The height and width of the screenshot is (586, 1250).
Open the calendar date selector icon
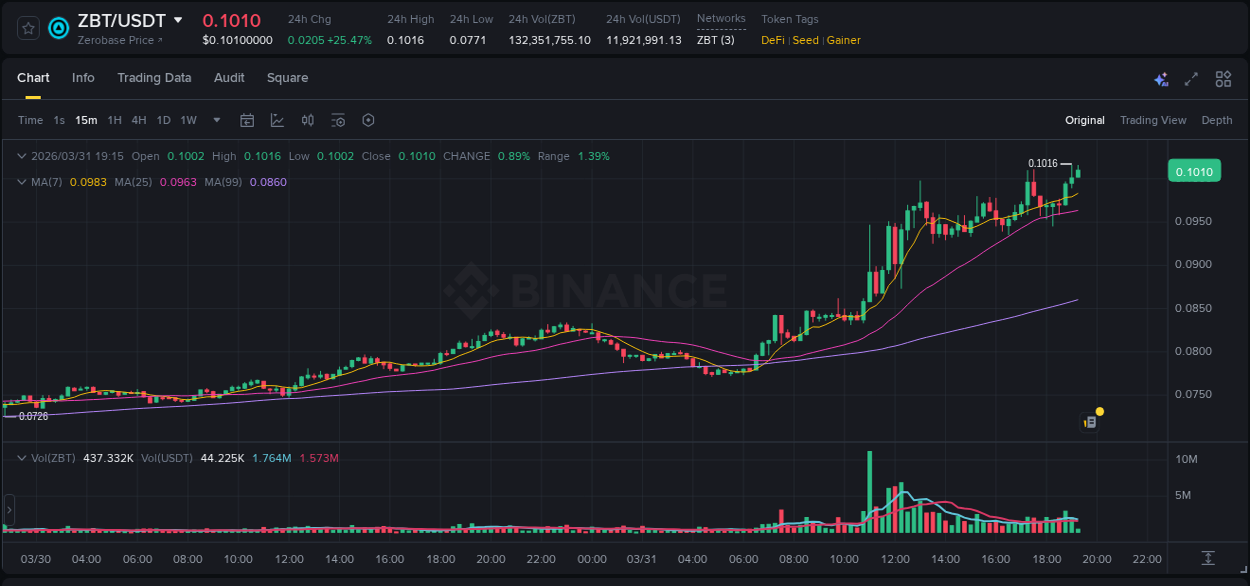(x=247, y=120)
